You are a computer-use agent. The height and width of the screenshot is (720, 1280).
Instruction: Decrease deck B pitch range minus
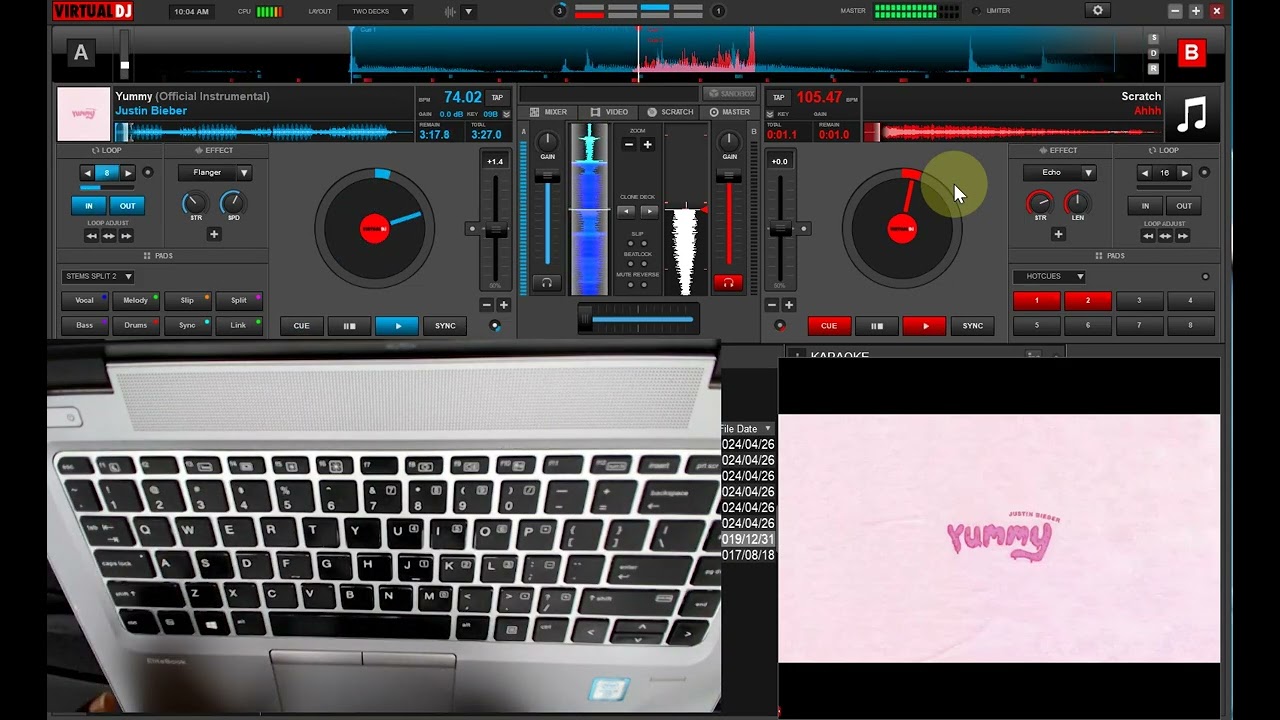pos(772,305)
